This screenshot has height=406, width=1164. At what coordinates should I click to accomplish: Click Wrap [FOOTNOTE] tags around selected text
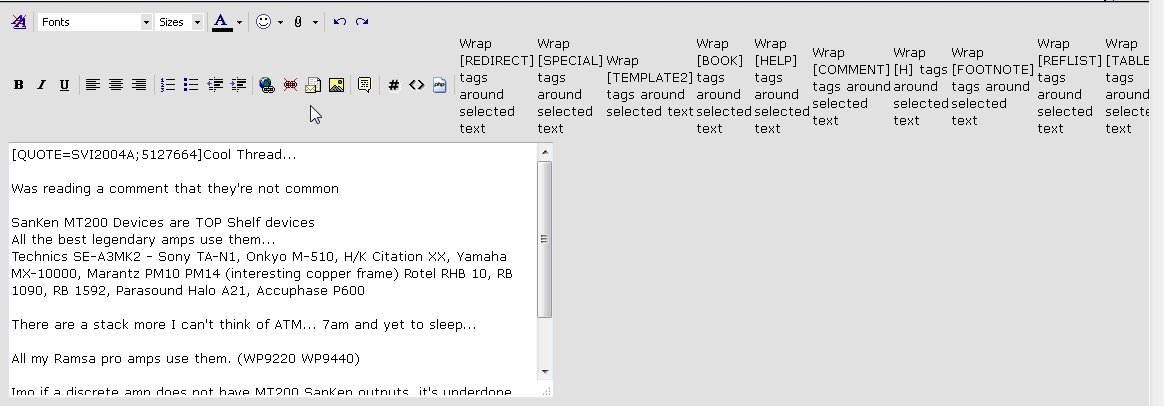click(x=993, y=86)
